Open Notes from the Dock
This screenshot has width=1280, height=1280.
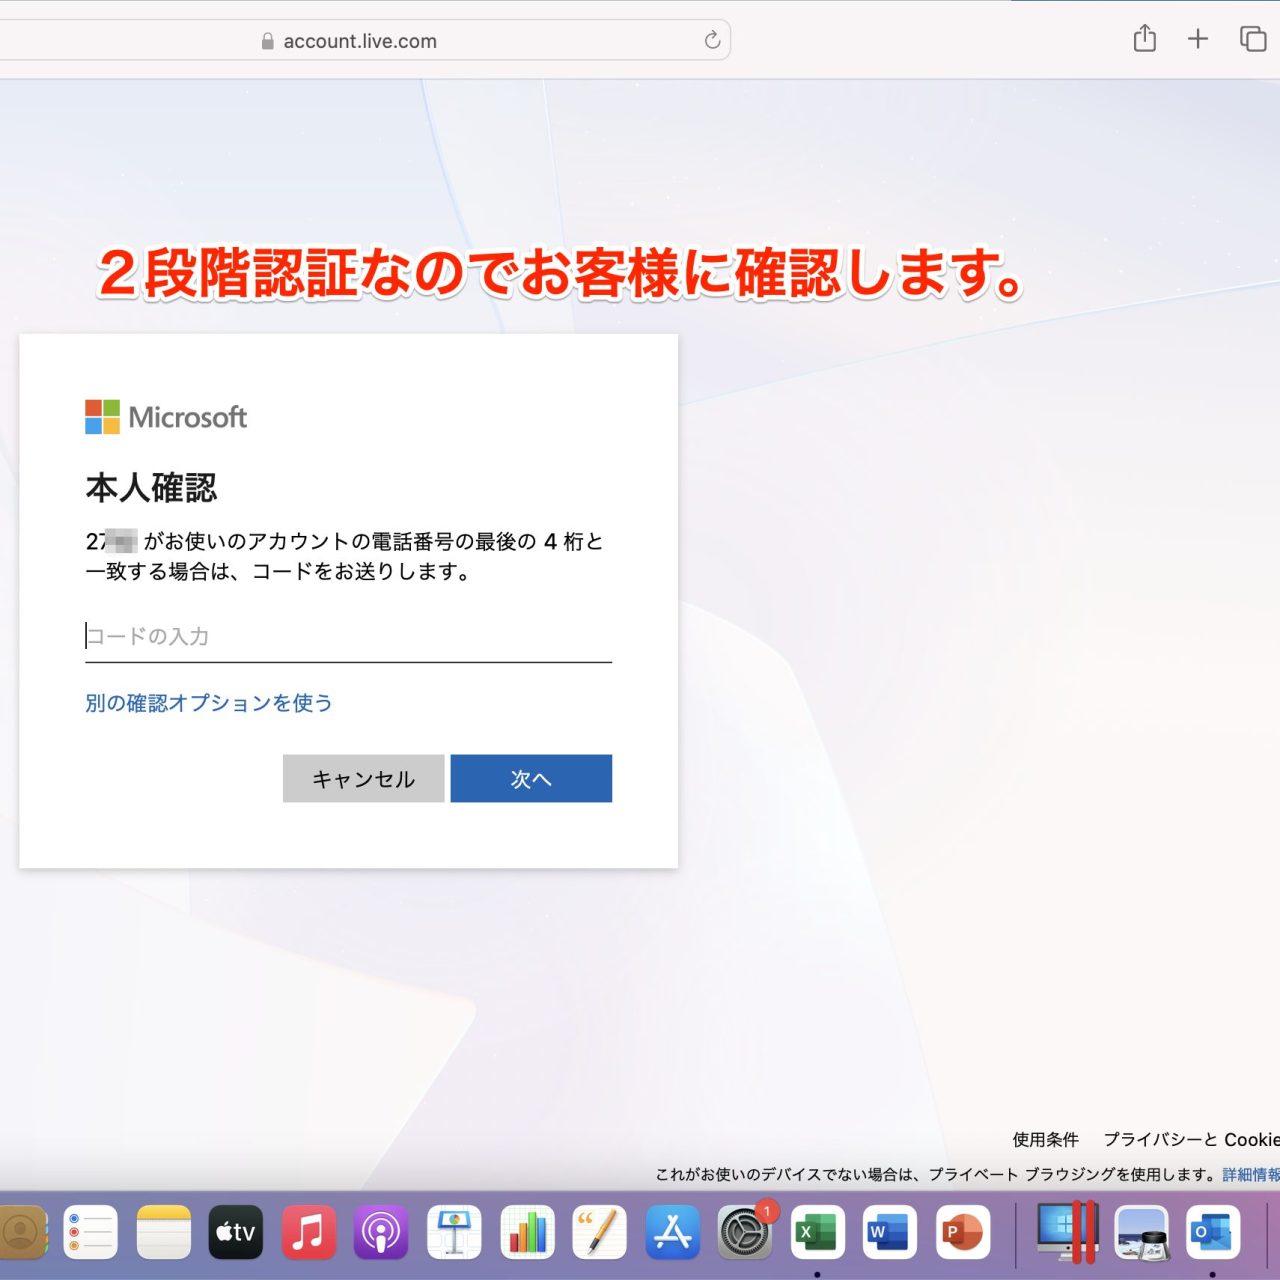pyautogui.click(x=163, y=1232)
